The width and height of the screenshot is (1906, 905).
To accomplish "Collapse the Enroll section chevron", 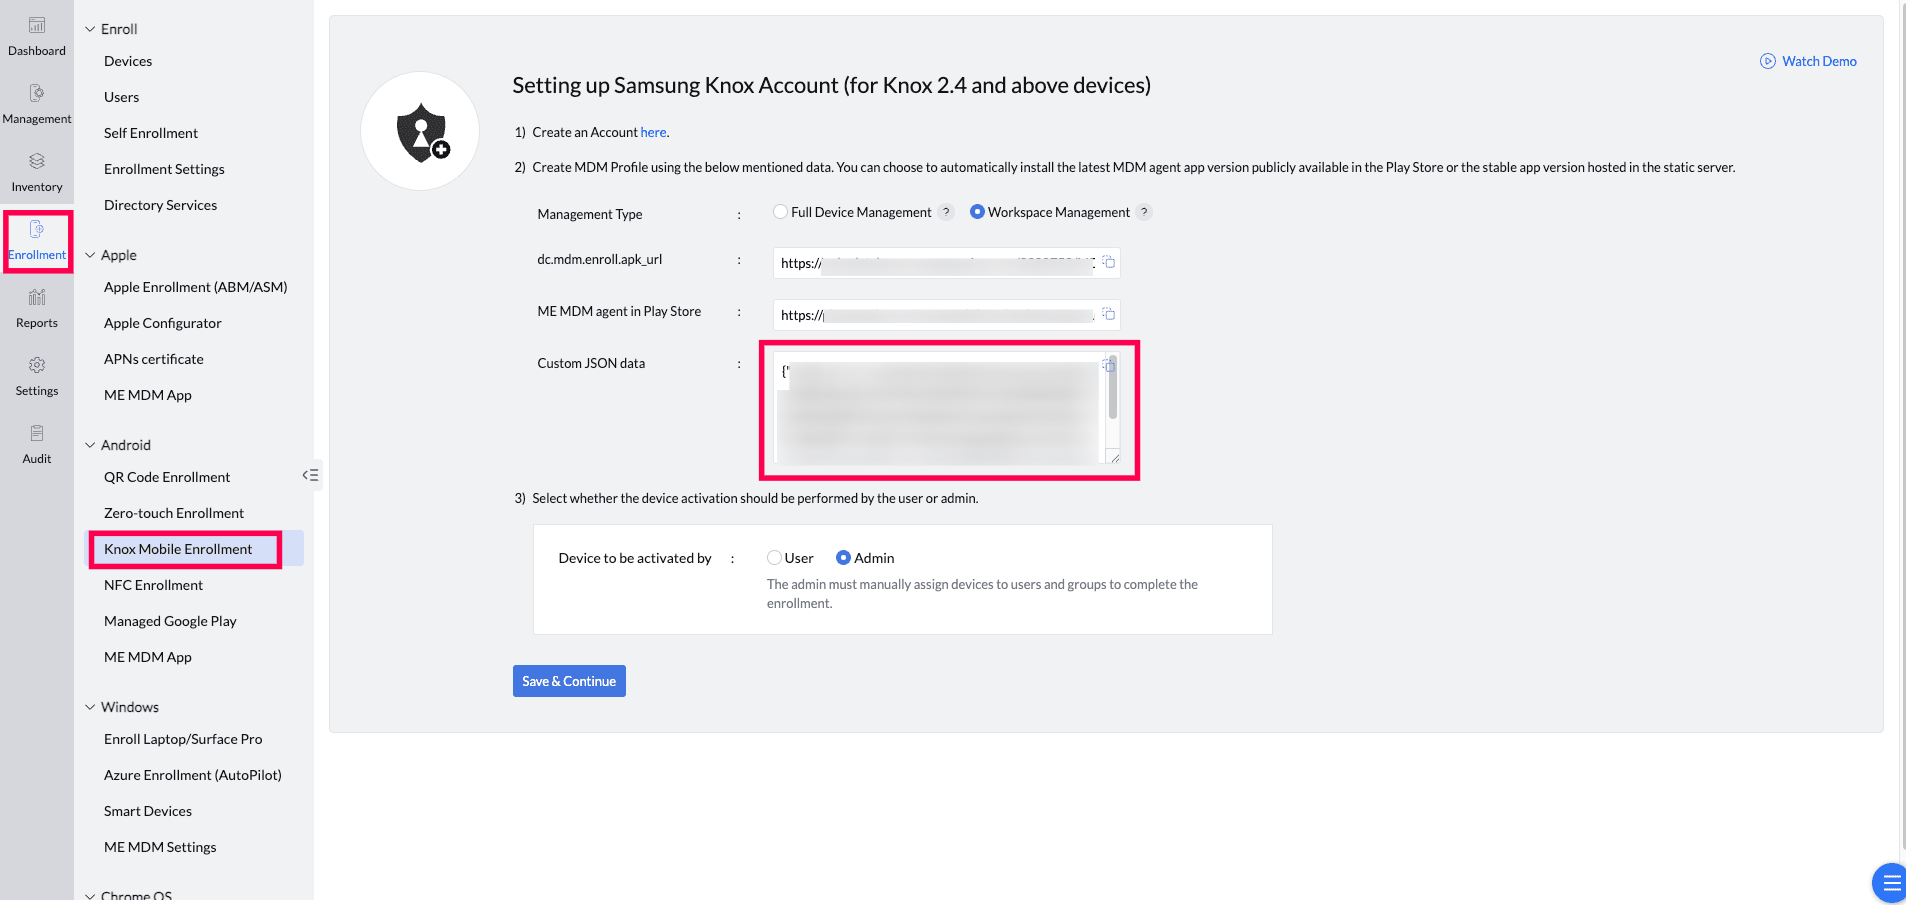I will [90, 29].
